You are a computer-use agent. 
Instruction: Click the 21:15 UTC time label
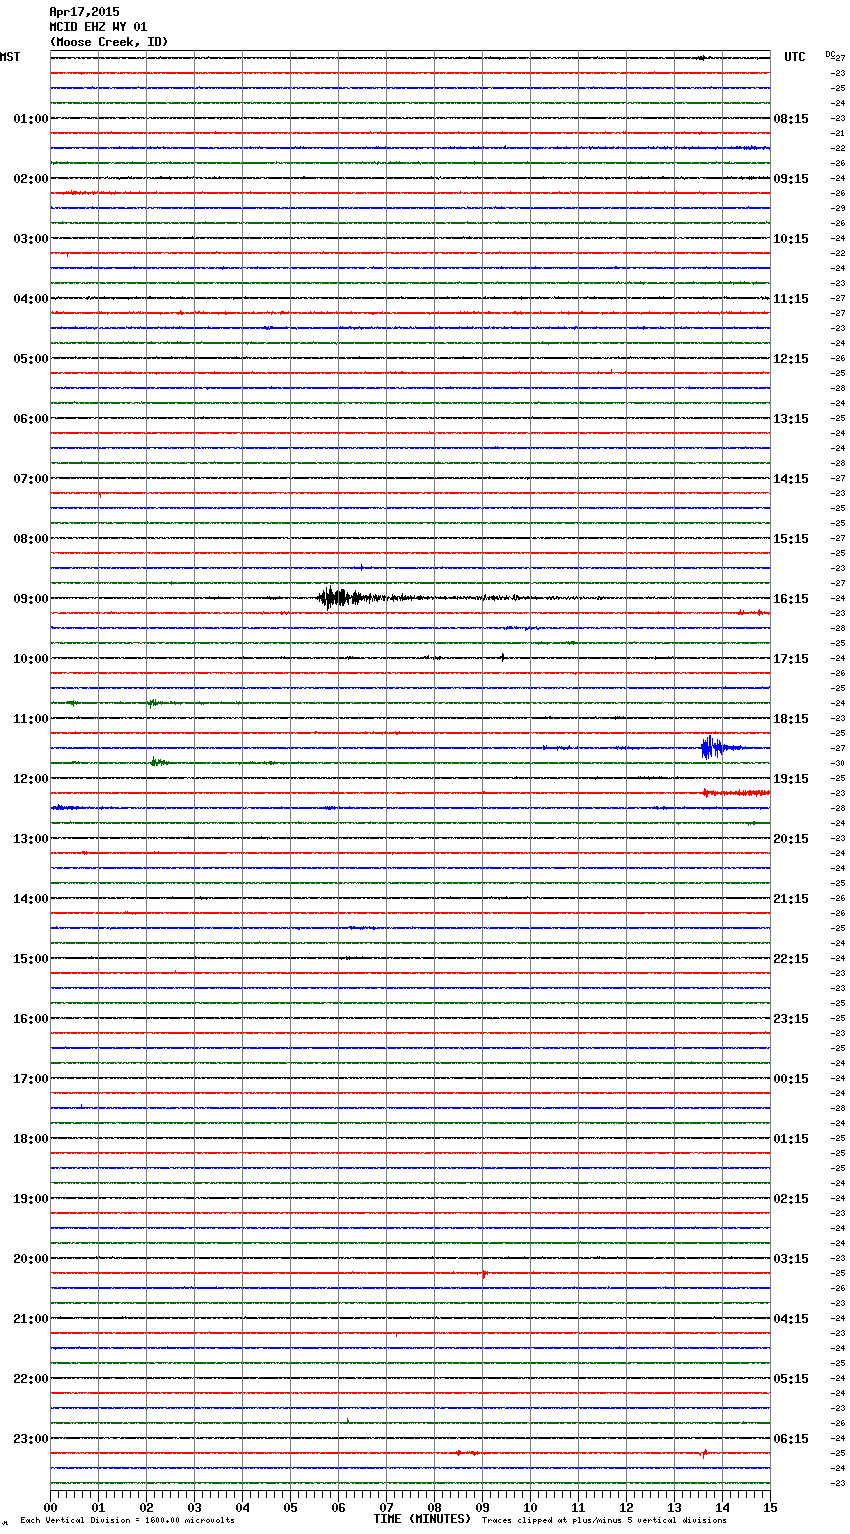tap(791, 899)
